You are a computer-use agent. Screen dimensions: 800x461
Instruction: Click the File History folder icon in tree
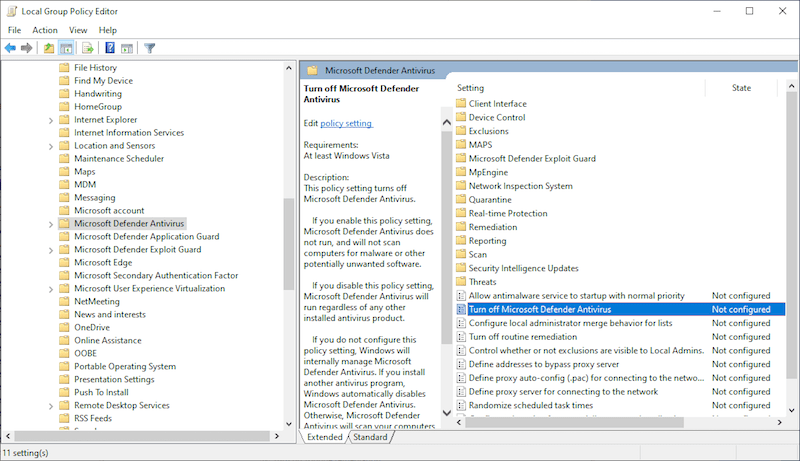point(64,67)
